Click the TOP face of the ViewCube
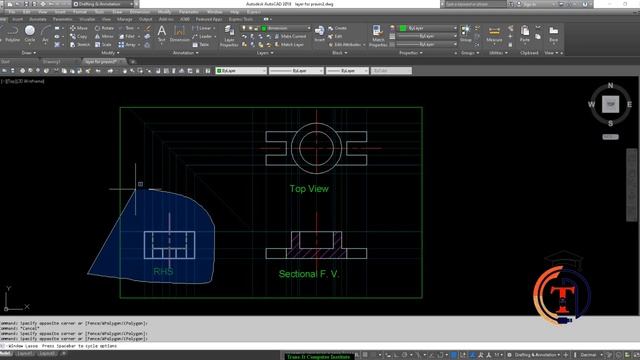Viewport: 640px width, 360px height. click(x=611, y=104)
